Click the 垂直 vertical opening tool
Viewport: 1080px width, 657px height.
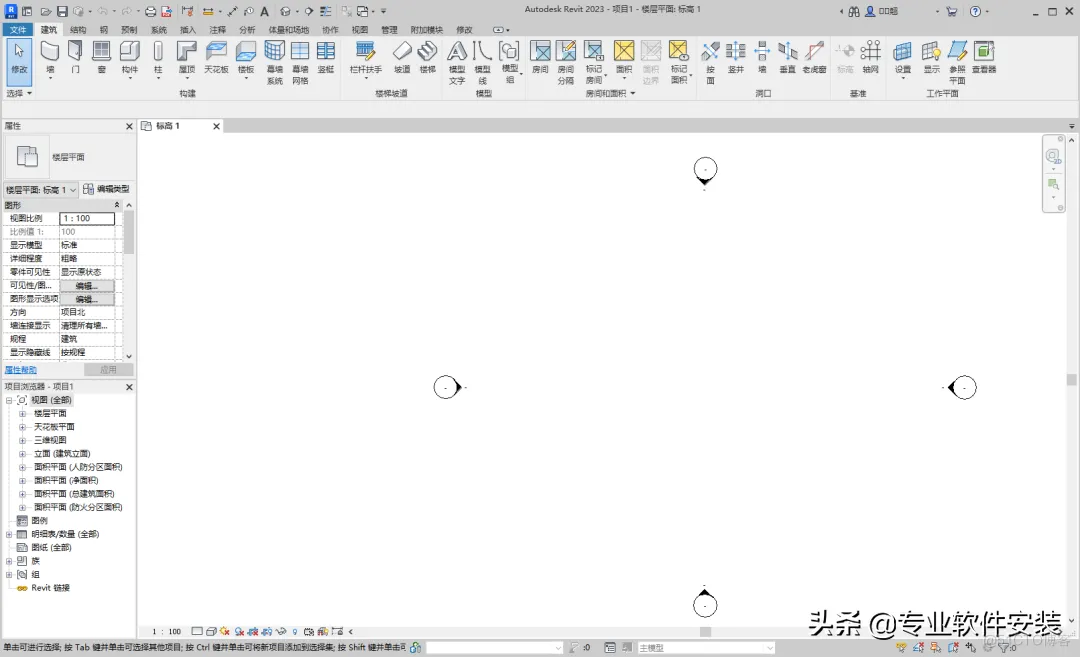(787, 56)
